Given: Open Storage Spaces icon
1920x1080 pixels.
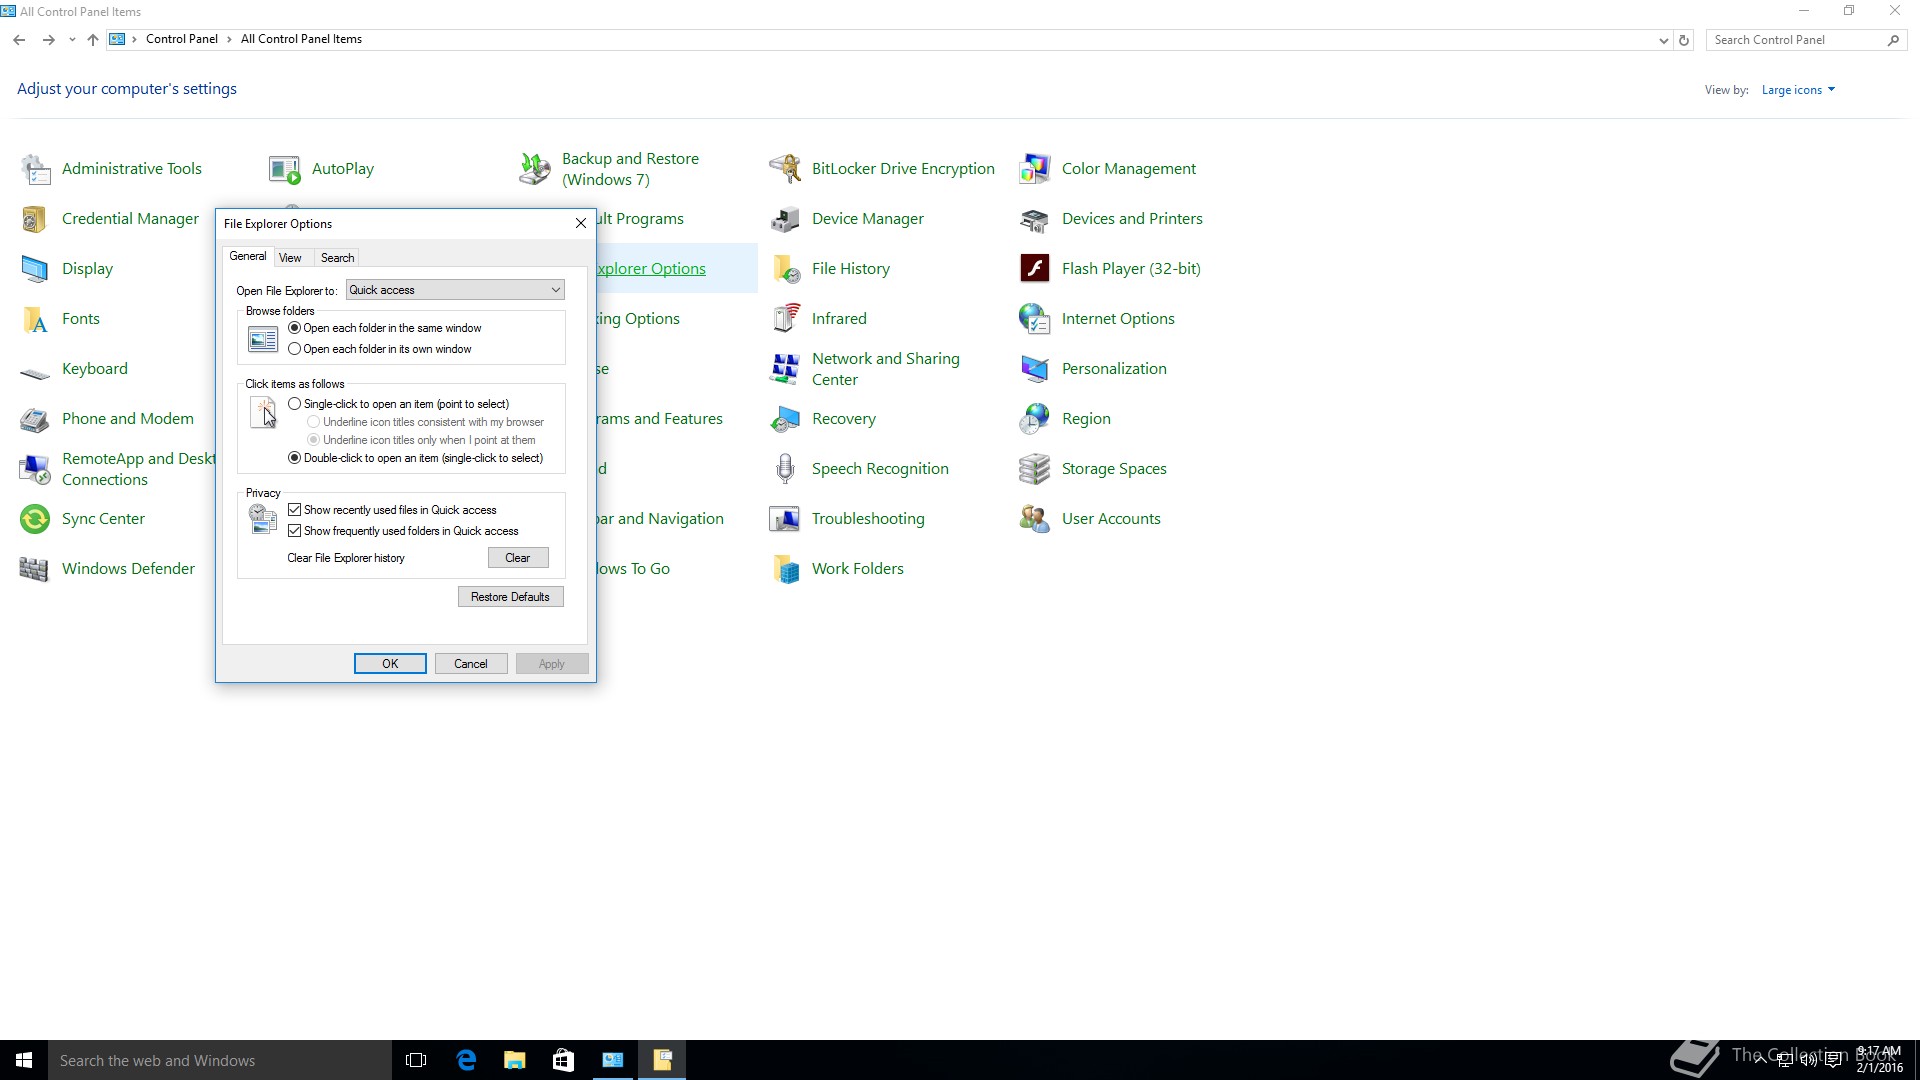Looking at the screenshot, I should coord(1035,469).
